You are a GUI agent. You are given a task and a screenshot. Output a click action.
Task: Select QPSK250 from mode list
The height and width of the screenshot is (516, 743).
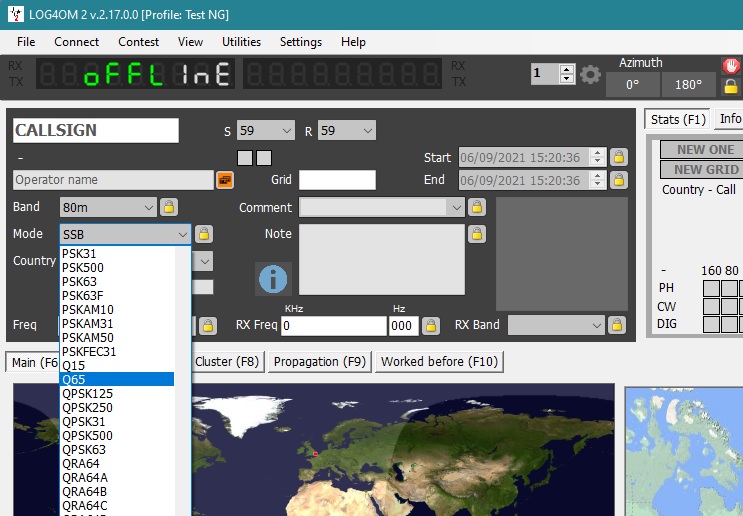tap(118, 407)
